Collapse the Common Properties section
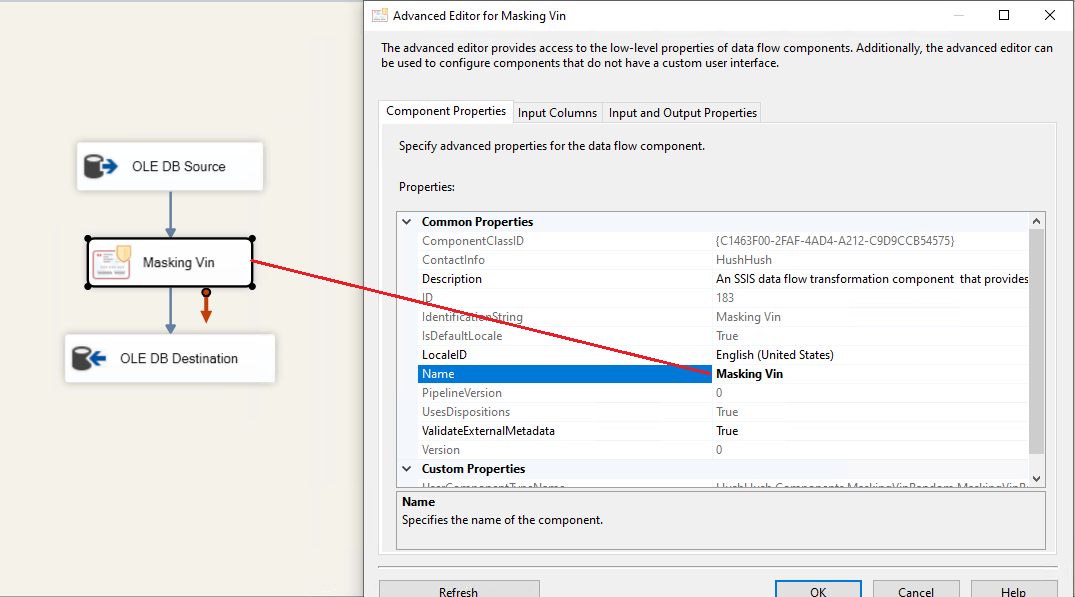This screenshot has height=597, width=1075. (x=407, y=222)
